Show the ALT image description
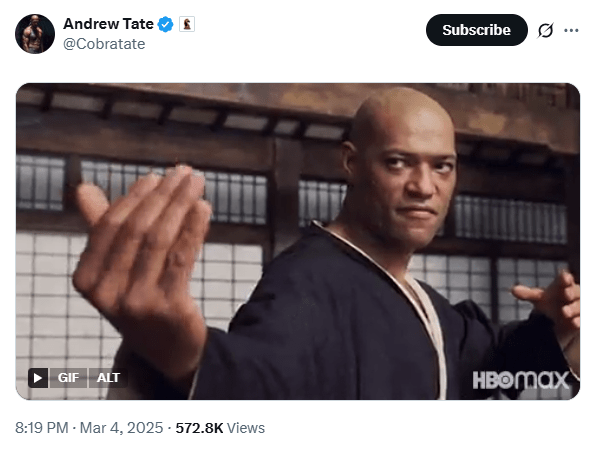The image size is (594, 449). point(108,378)
